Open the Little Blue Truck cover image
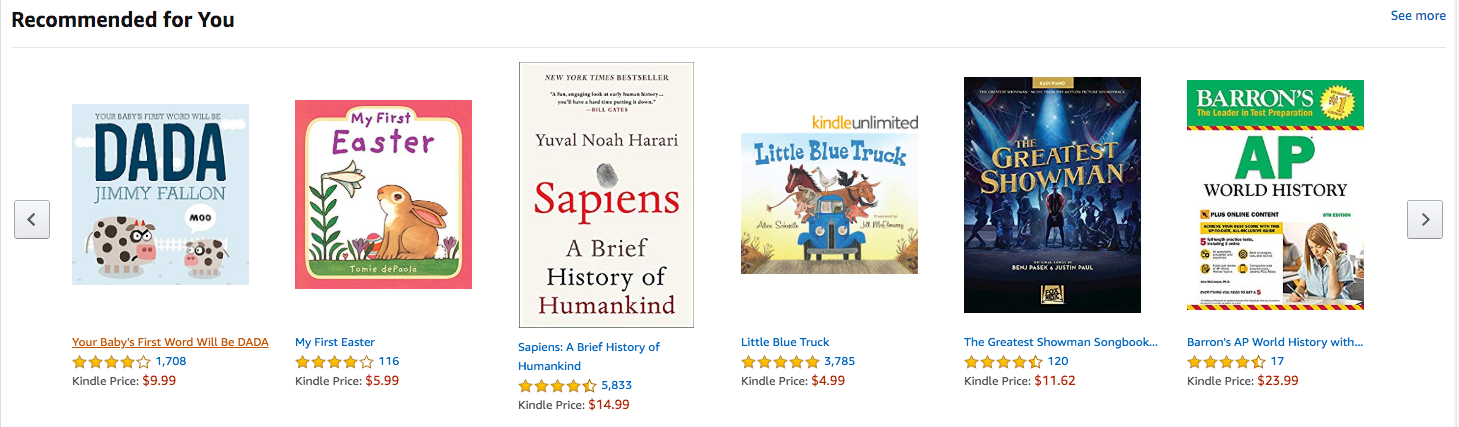Viewport: 1459px width, 427px height. tap(829, 203)
